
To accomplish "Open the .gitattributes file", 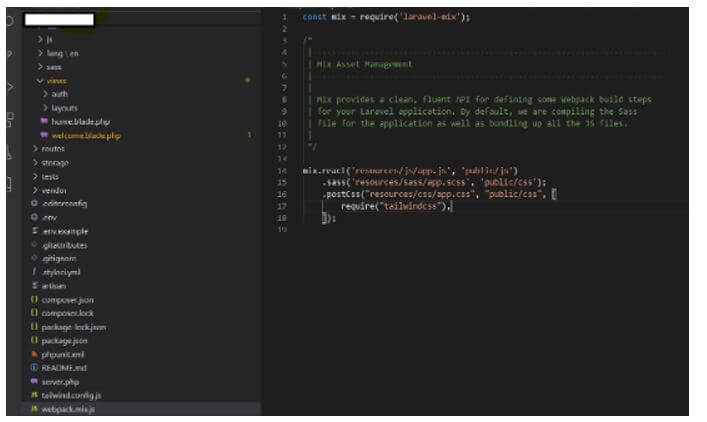I will click(64, 245).
